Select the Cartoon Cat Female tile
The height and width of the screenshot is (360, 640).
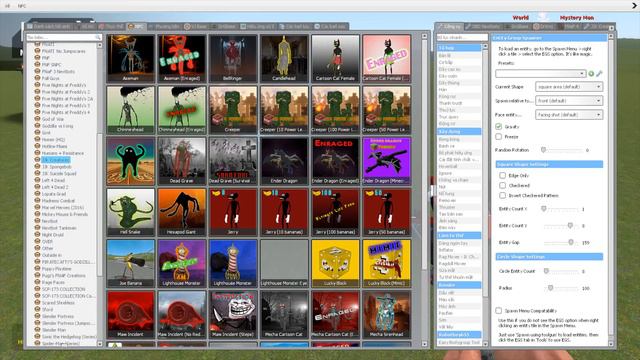click(x=336, y=58)
